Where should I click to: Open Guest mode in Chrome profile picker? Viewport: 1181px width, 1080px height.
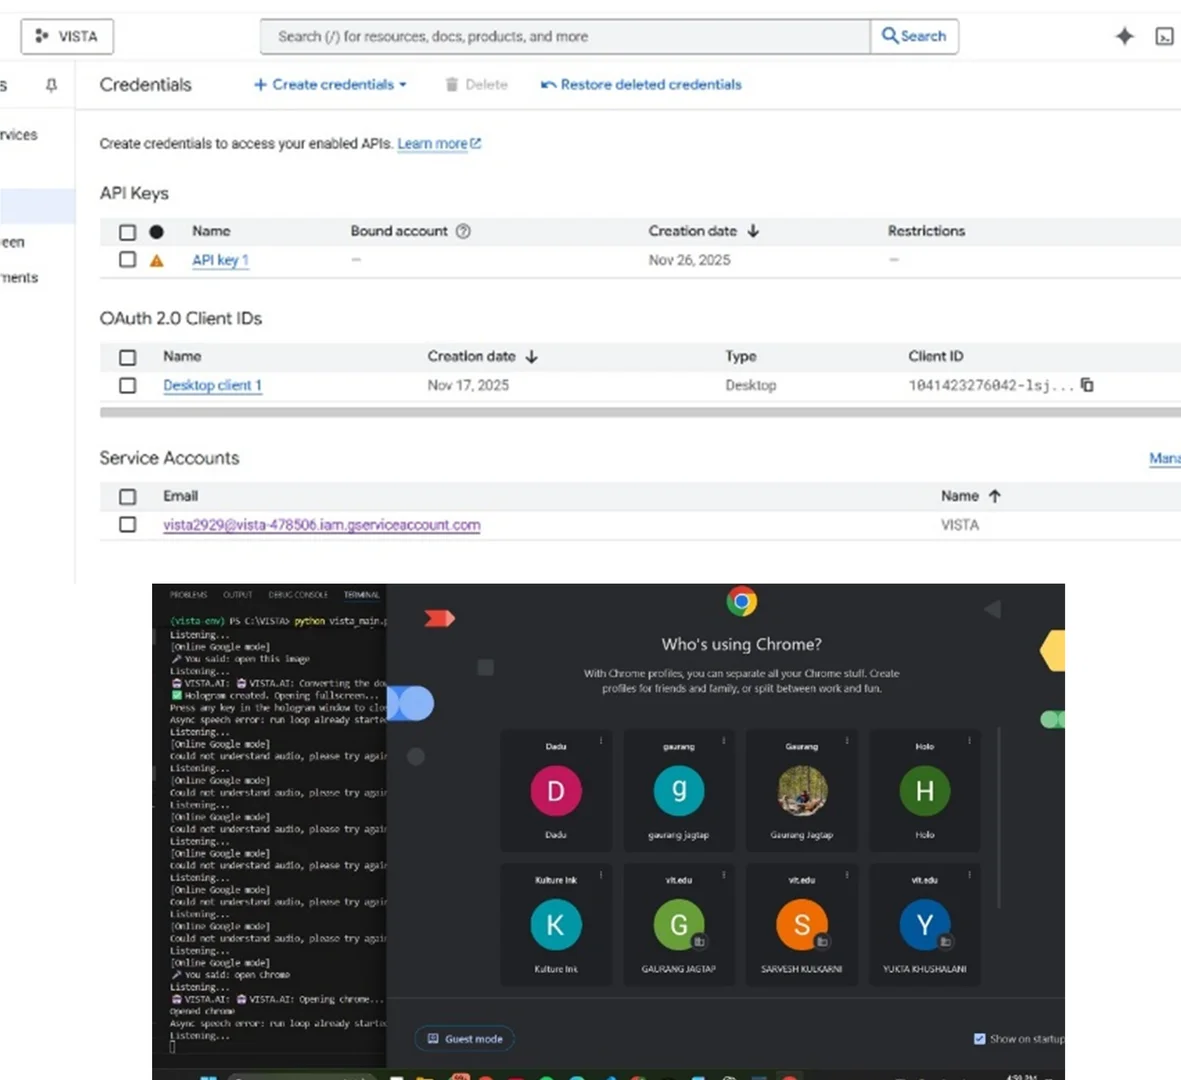[465, 1039]
